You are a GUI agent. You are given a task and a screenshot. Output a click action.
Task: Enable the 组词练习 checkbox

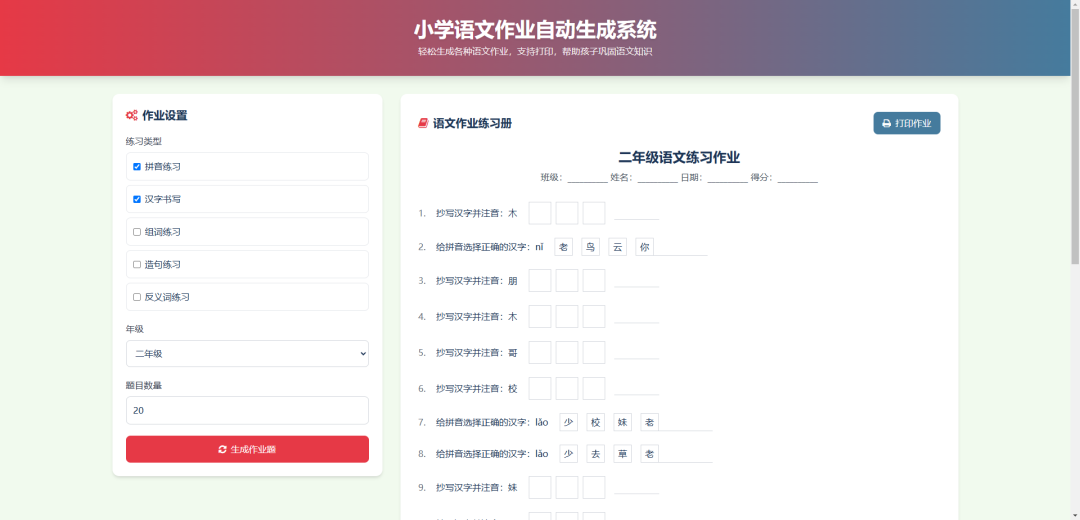[x=137, y=232]
